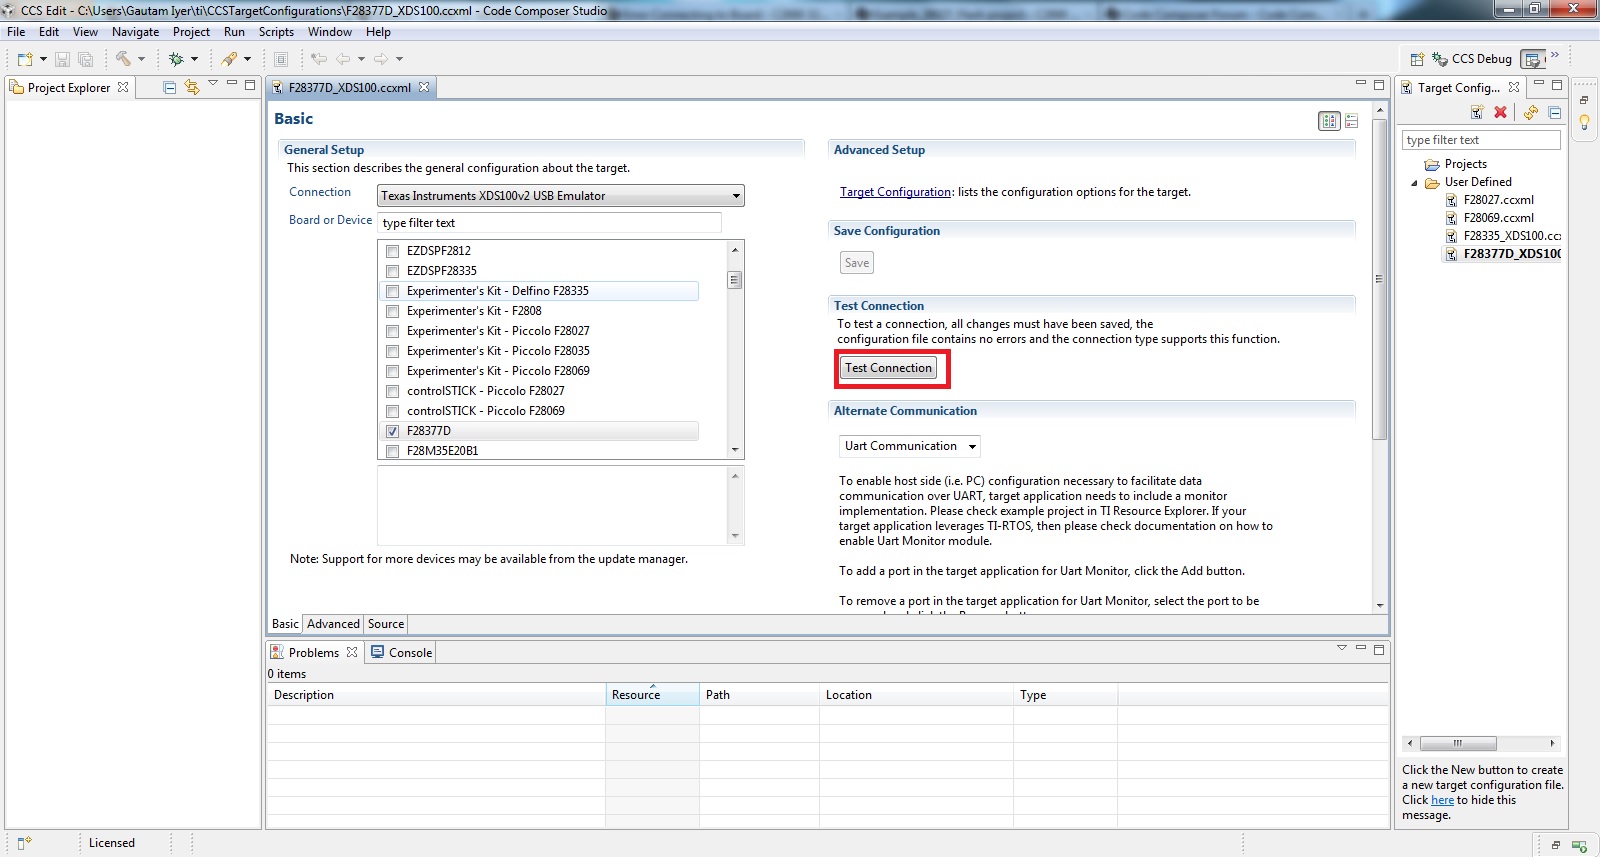The width and height of the screenshot is (1600, 857).
Task: Click the Save toolbar icon
Action: point(62,59)
